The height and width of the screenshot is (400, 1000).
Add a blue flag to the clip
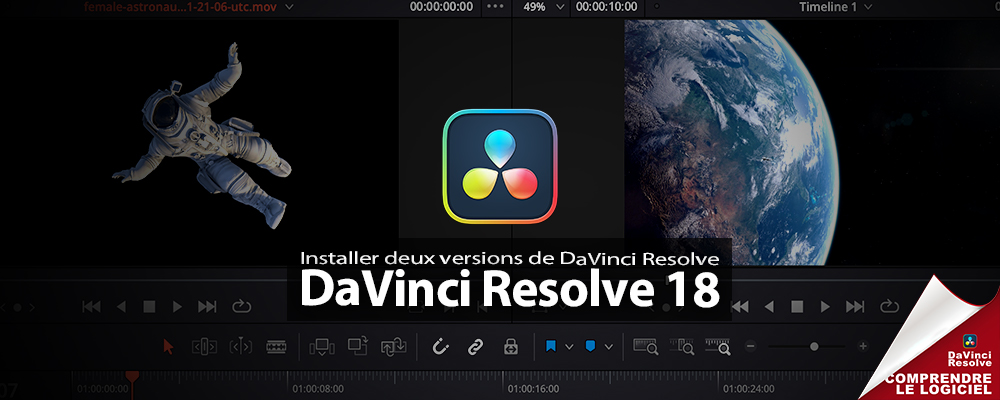(x=551, y=346)
